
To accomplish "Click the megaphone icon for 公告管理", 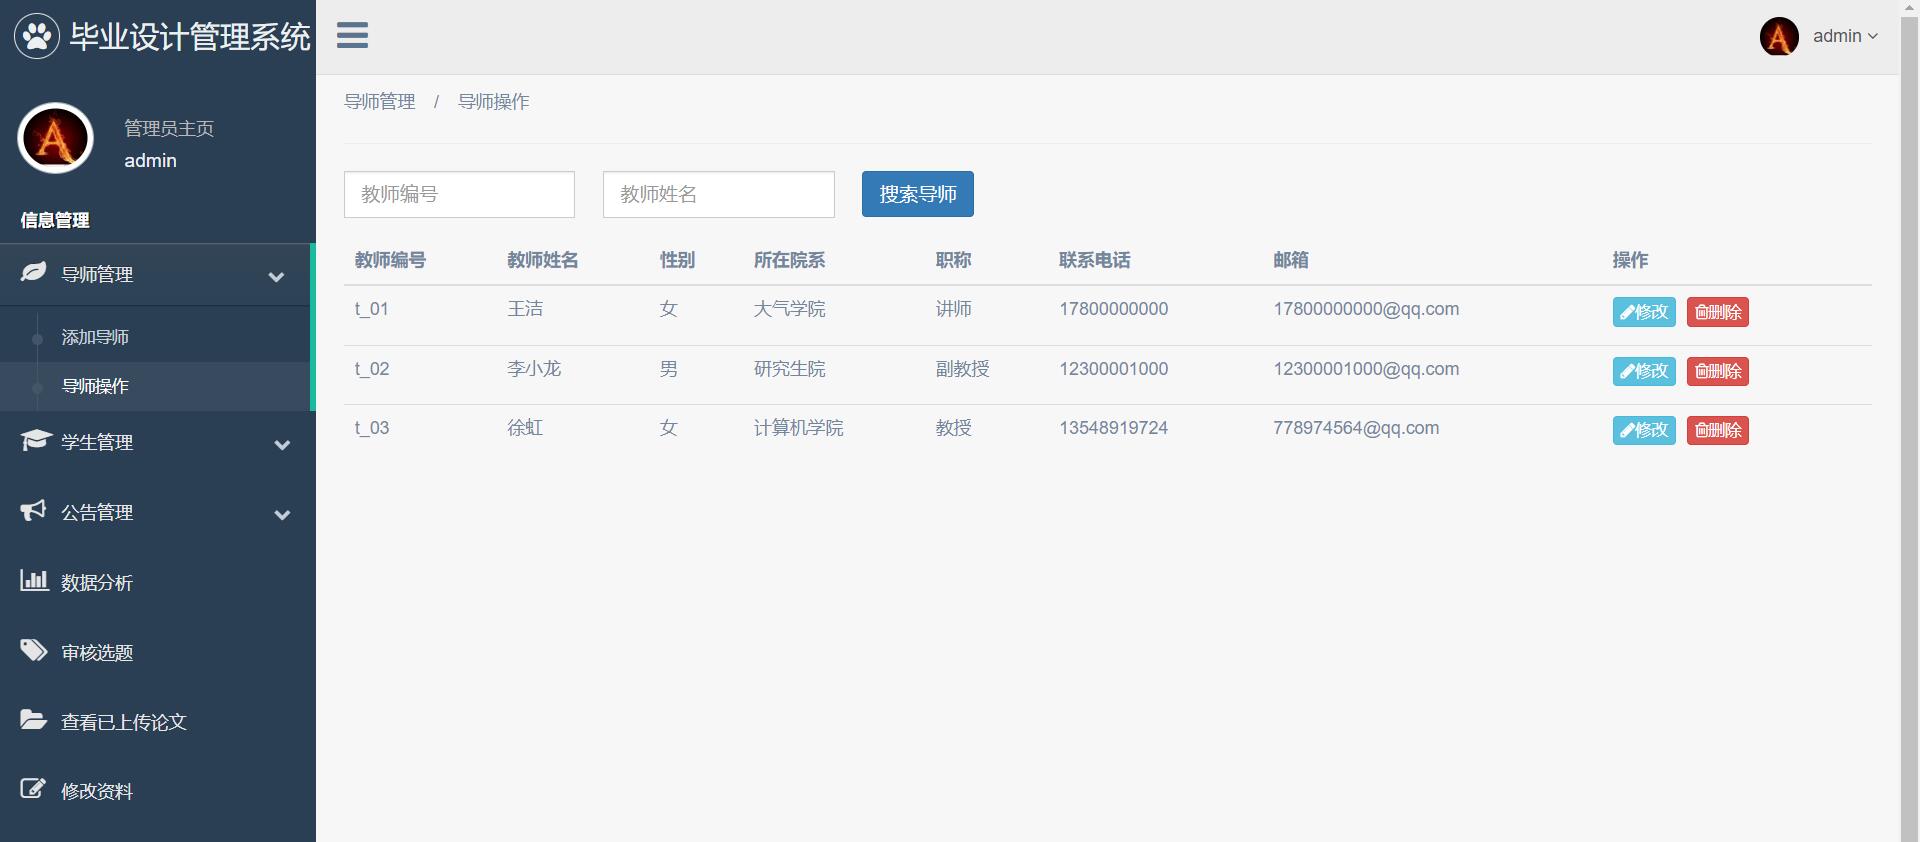I will coord(33,510).
